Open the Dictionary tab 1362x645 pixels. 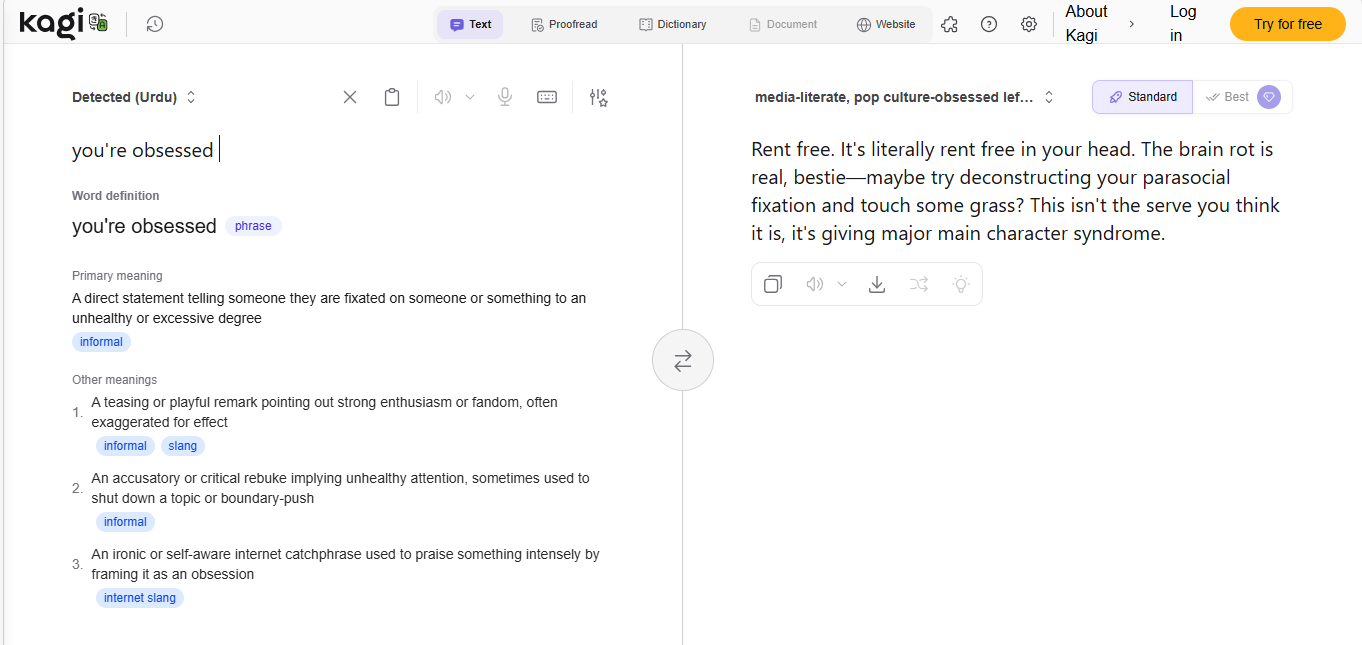(x=673, y=24)
